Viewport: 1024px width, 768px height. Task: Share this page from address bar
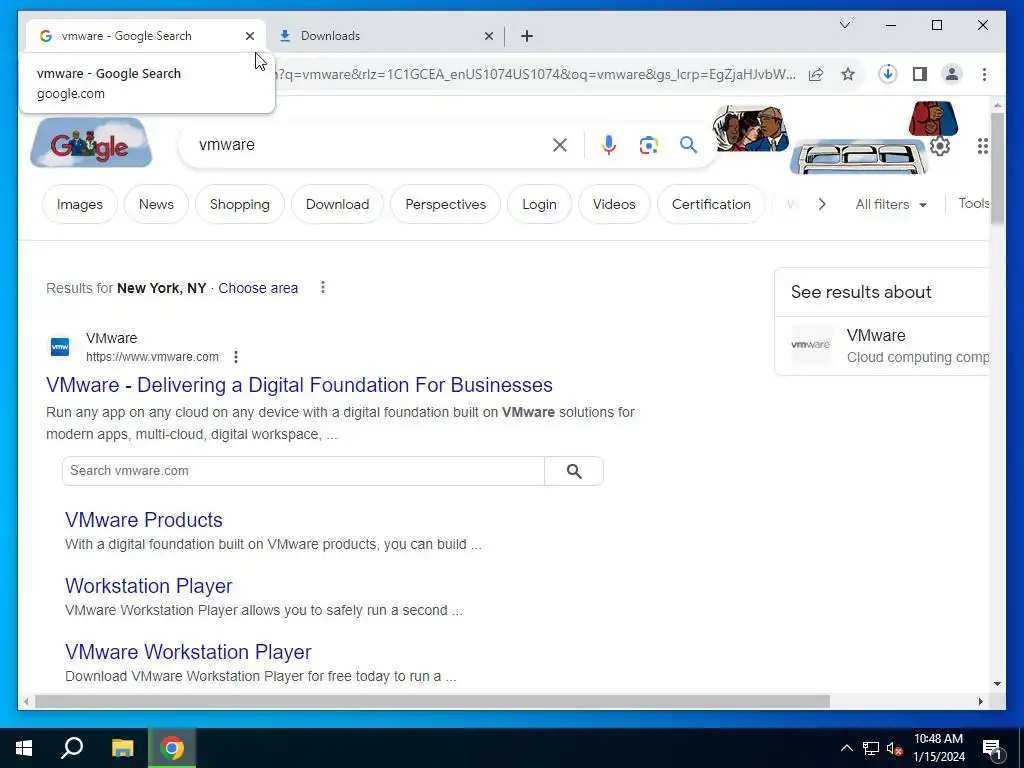(x=816, y=74)
